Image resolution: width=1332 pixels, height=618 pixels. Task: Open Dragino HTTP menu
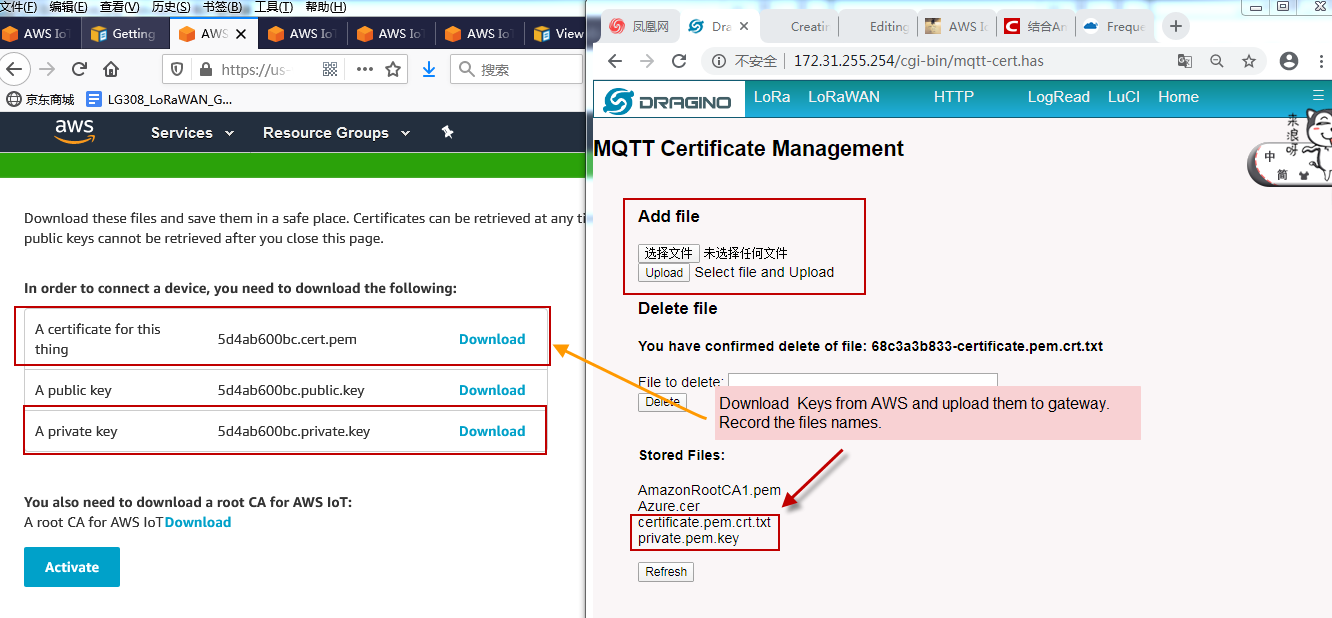coord(954,97)
